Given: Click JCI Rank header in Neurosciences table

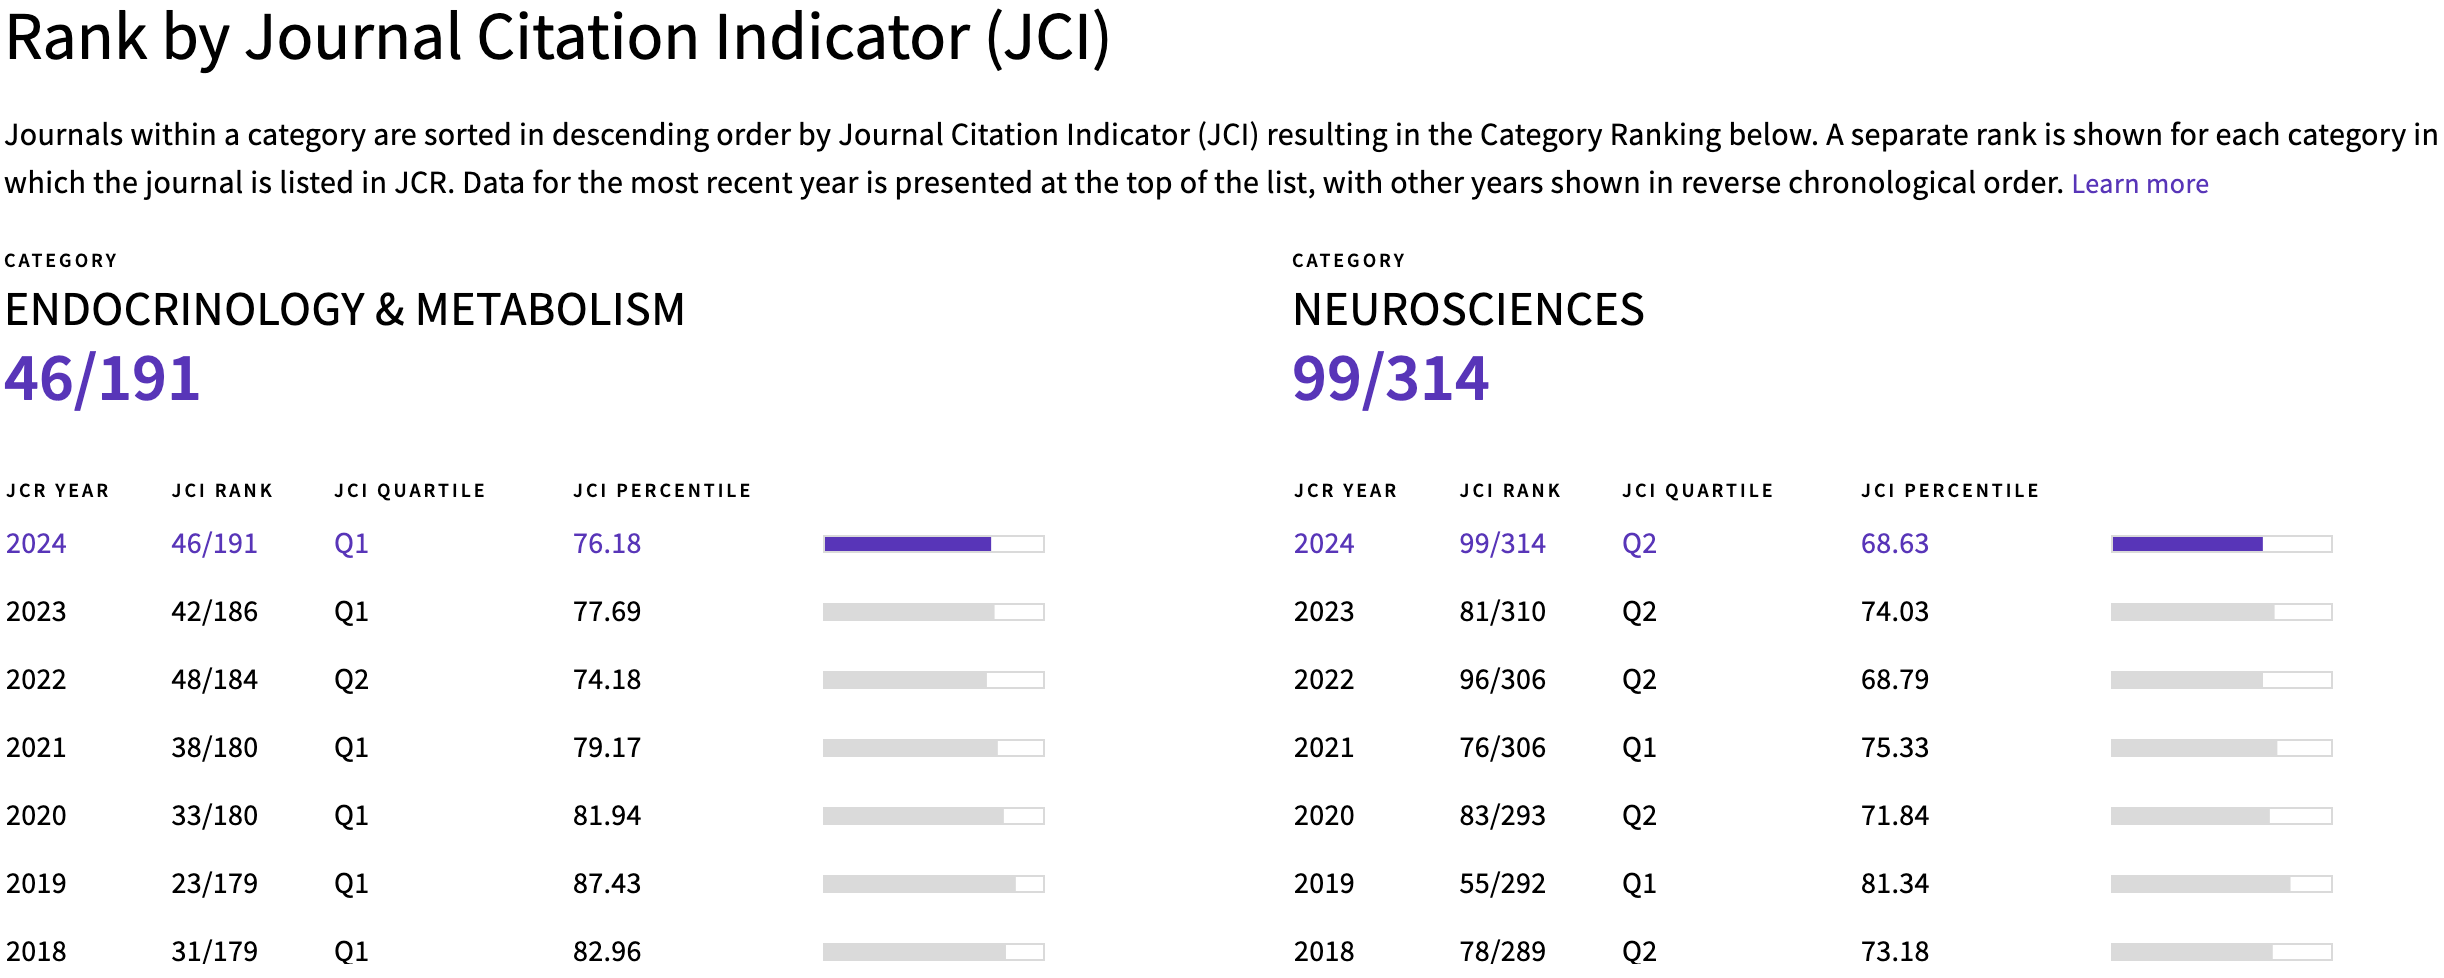Looking at the screenshot, I should tap(1510, 491).
